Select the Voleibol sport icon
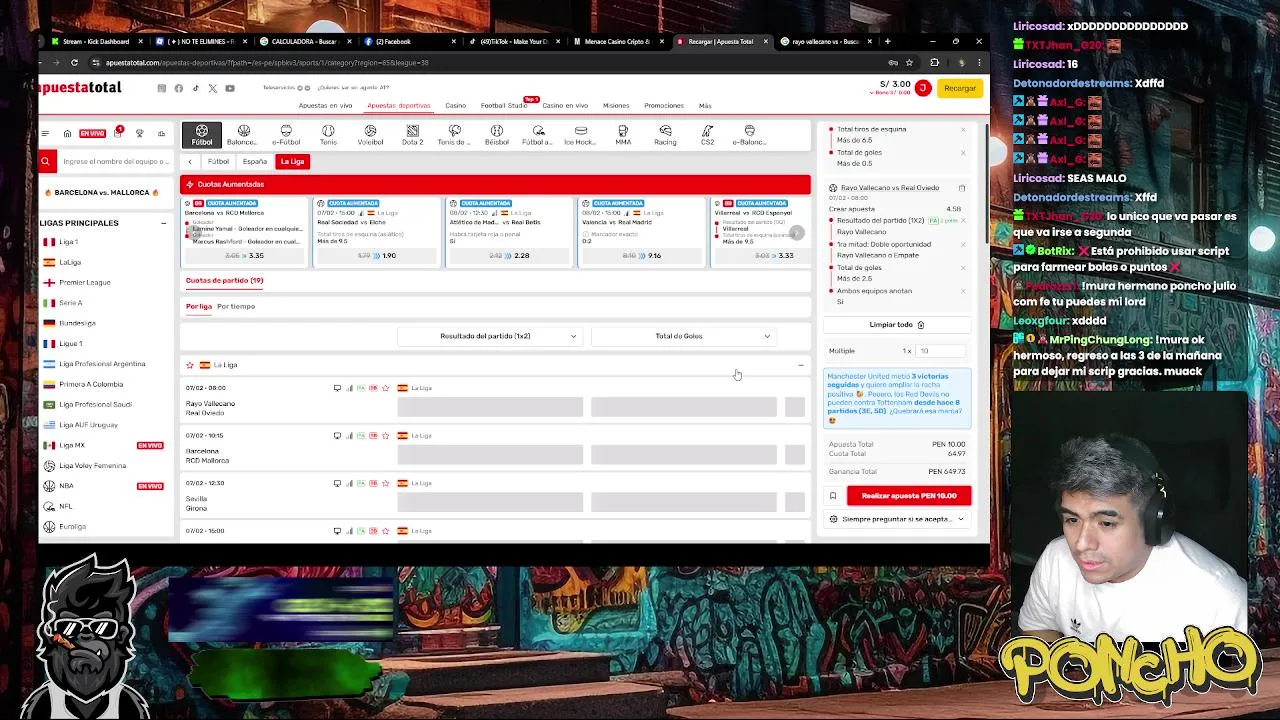This screenshot has width=1280, height=720. pos(370,135)
